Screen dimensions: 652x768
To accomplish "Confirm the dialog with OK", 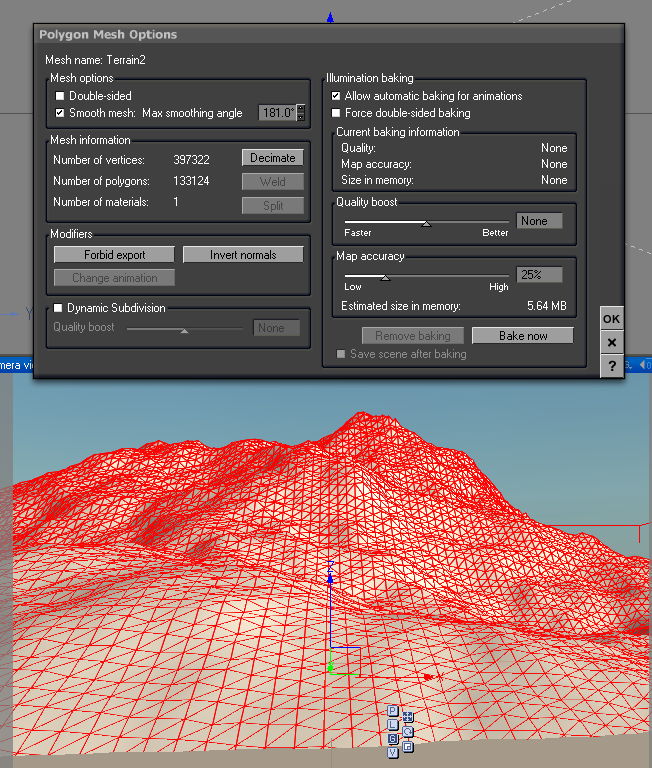I will point(612,319).
